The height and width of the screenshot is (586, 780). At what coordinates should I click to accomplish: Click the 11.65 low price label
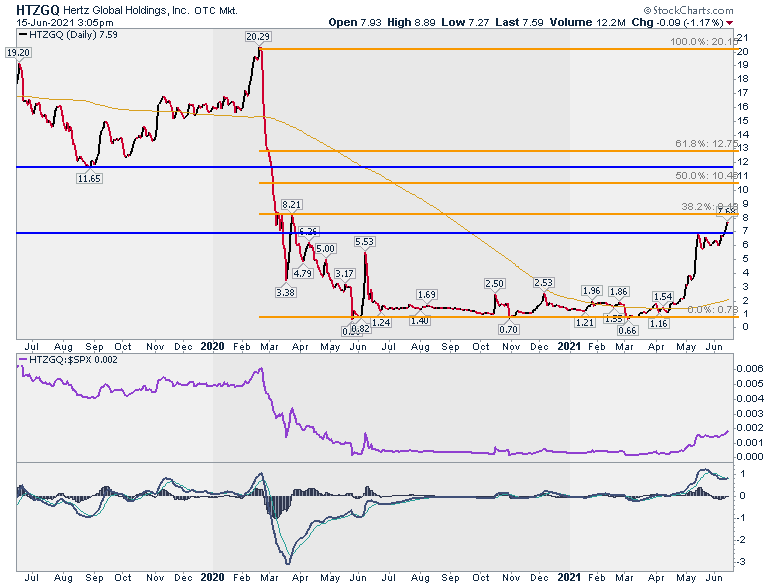pyautogui.click(x=89, y=178)
